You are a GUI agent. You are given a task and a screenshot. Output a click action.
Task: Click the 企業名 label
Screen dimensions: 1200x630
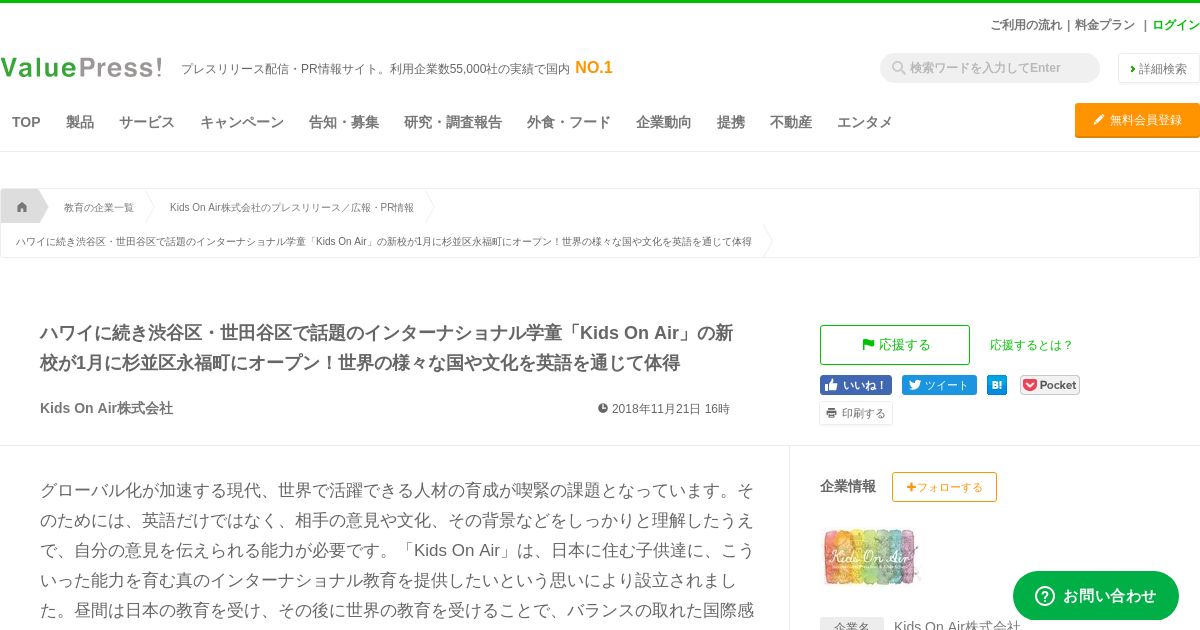[852, 625]
